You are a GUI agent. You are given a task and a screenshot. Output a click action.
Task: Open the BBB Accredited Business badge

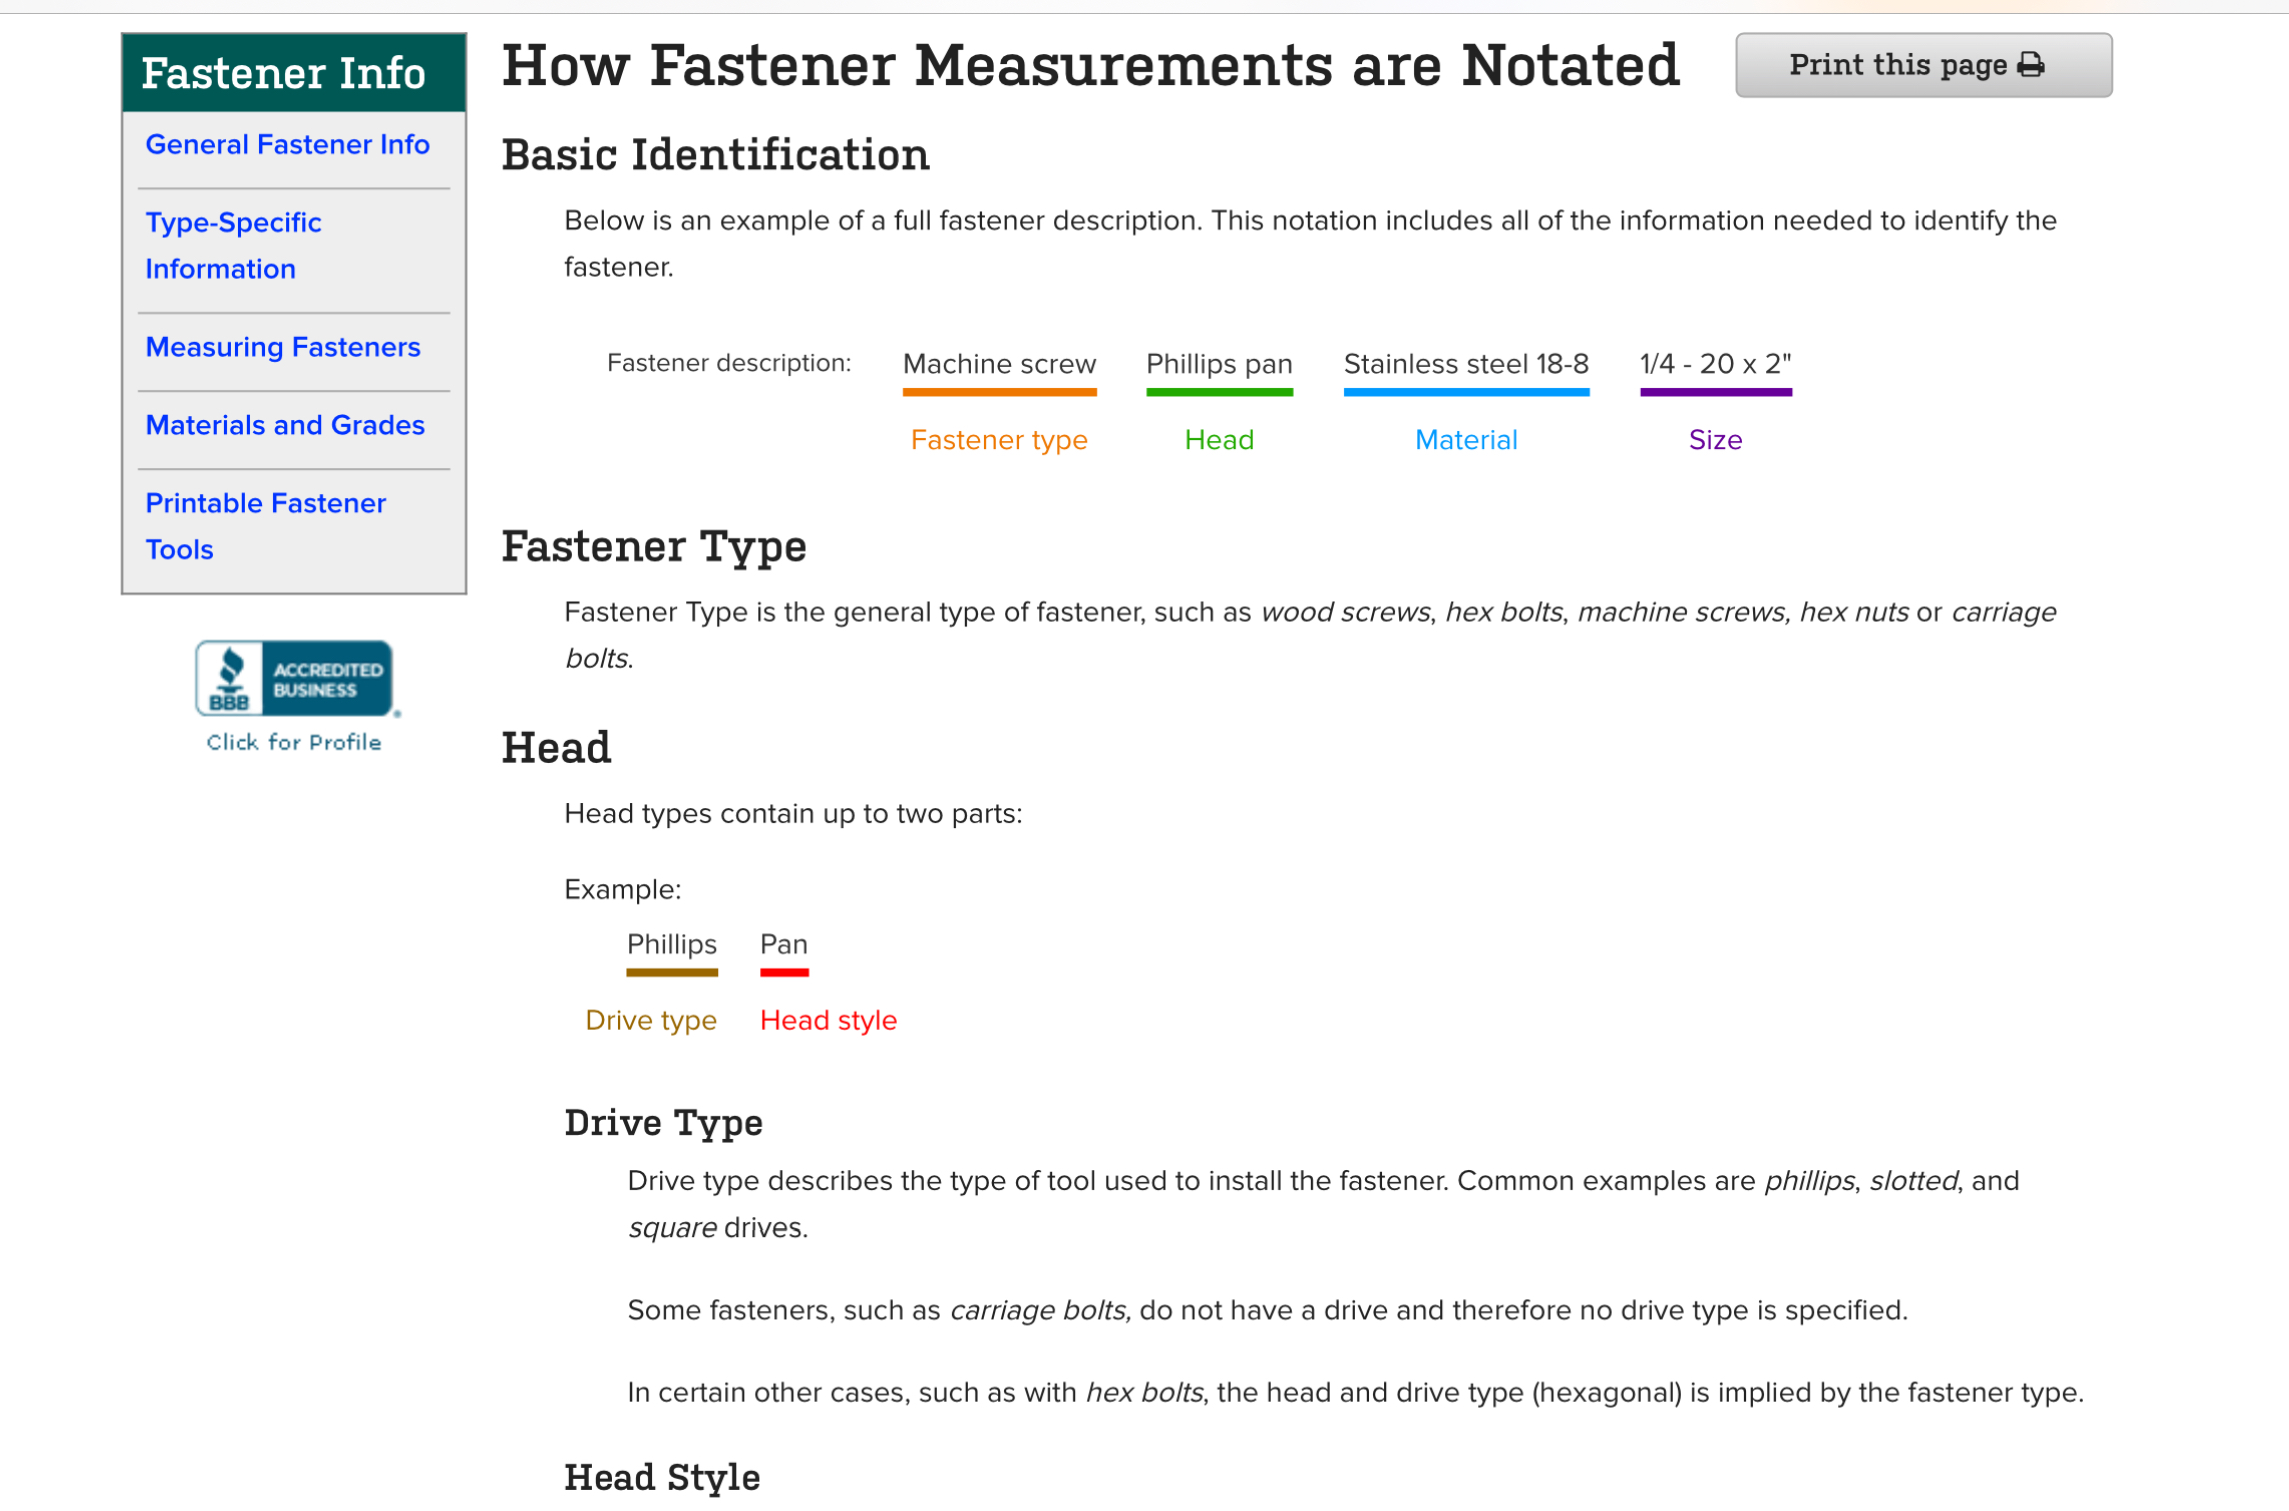(294, 679)
